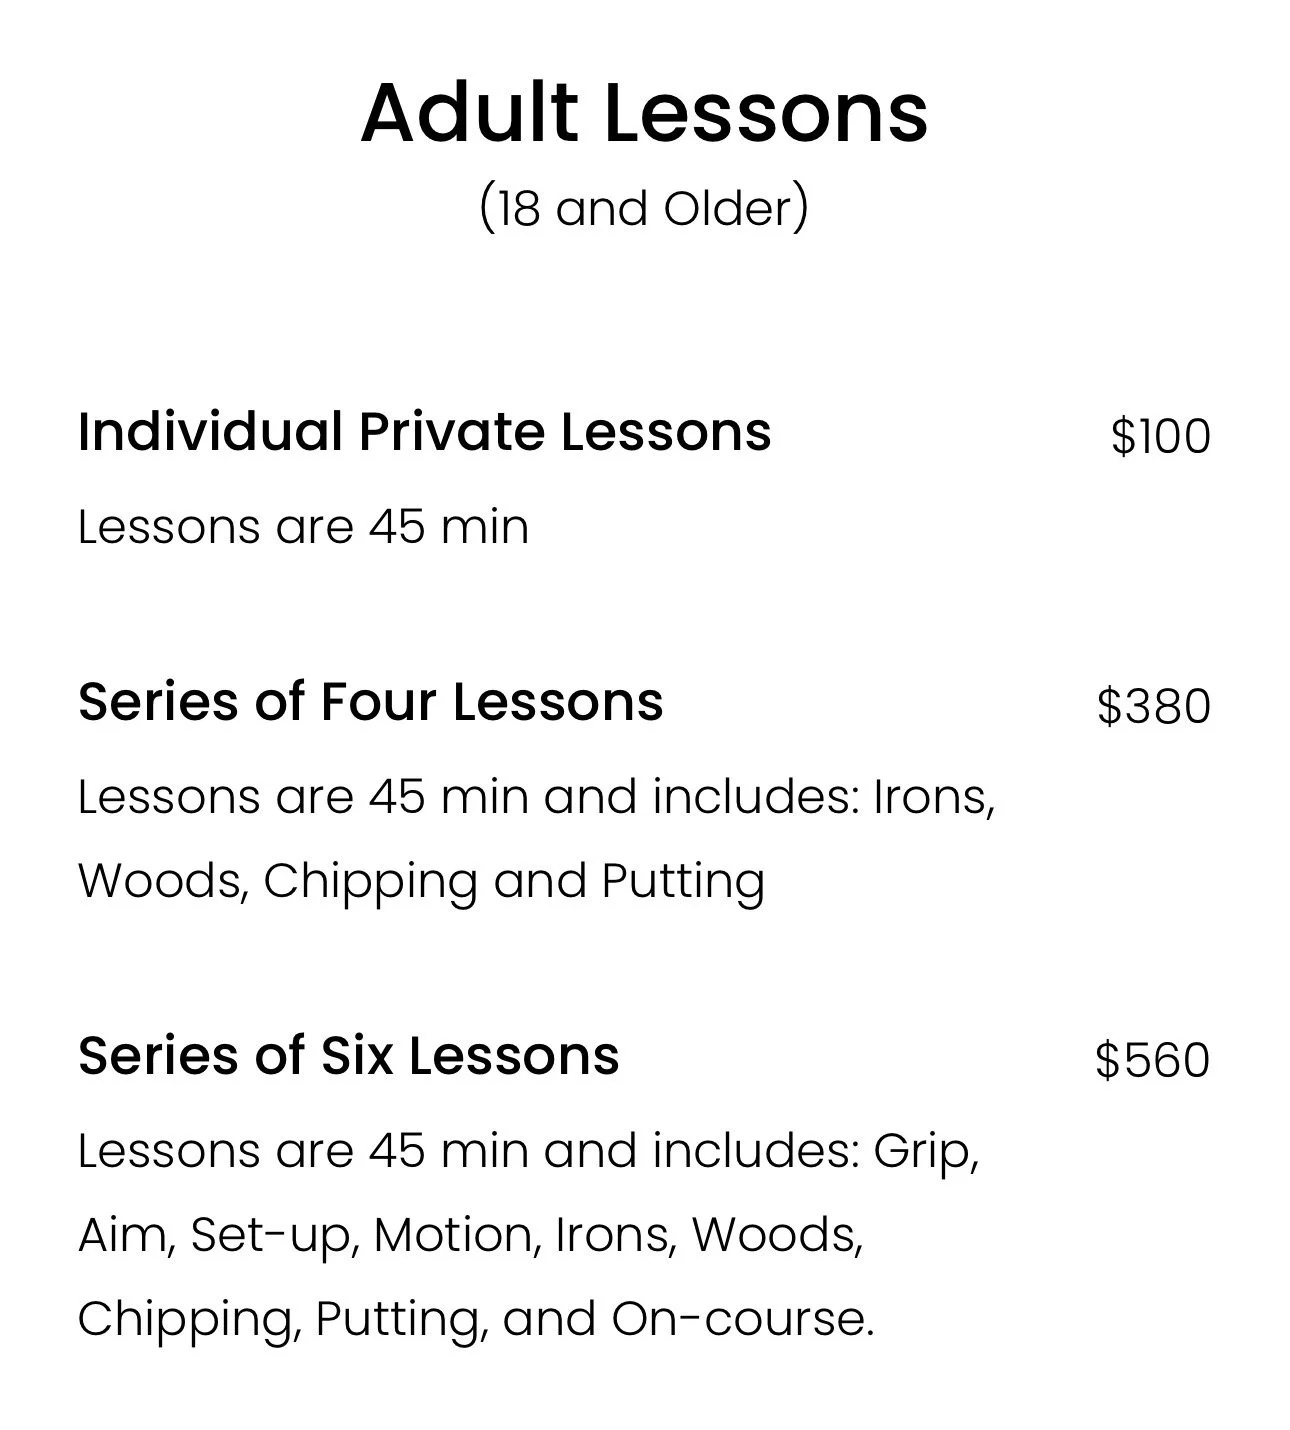Select the (18 and Older) subtitle
Image resolution: width=1290 pixels, height=1430 pixels.
[644, 208]
